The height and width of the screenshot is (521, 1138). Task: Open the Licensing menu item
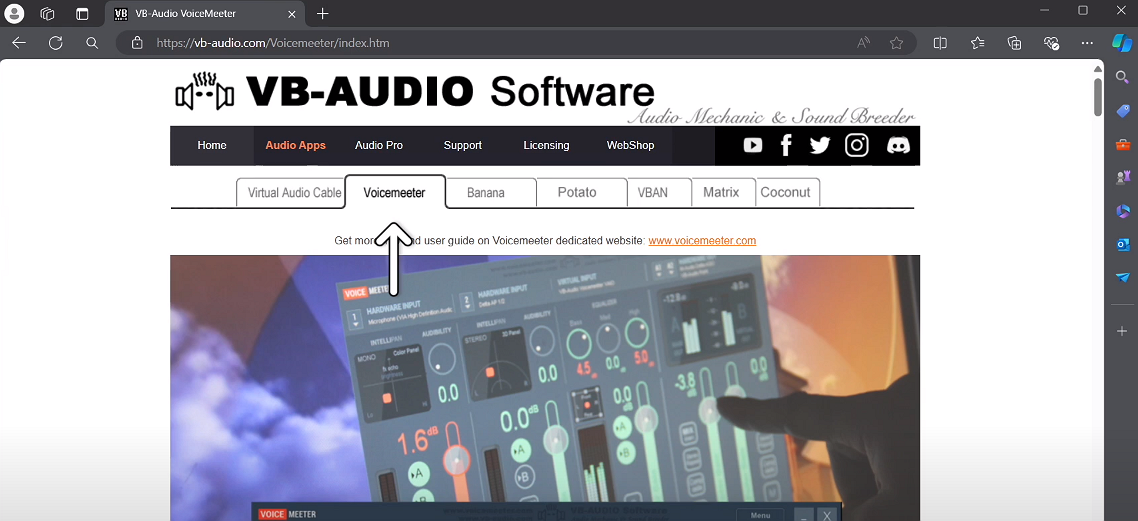click(547, 145)
